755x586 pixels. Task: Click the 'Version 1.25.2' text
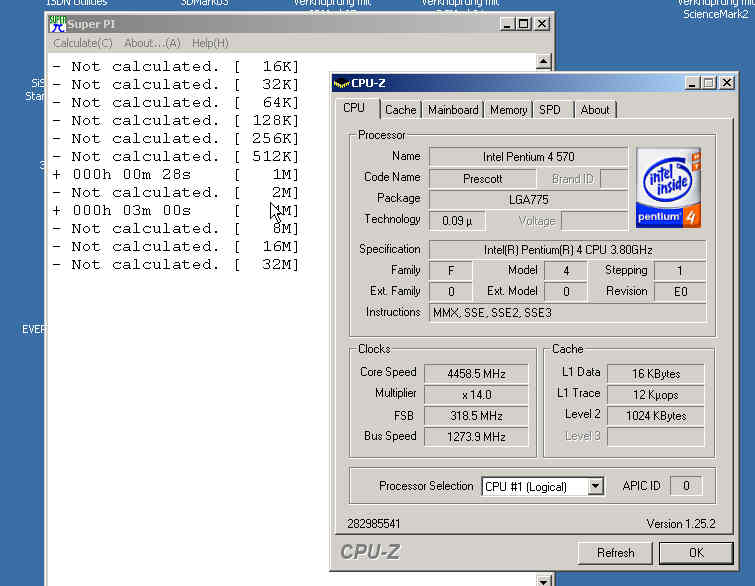[x=681, y=523]
